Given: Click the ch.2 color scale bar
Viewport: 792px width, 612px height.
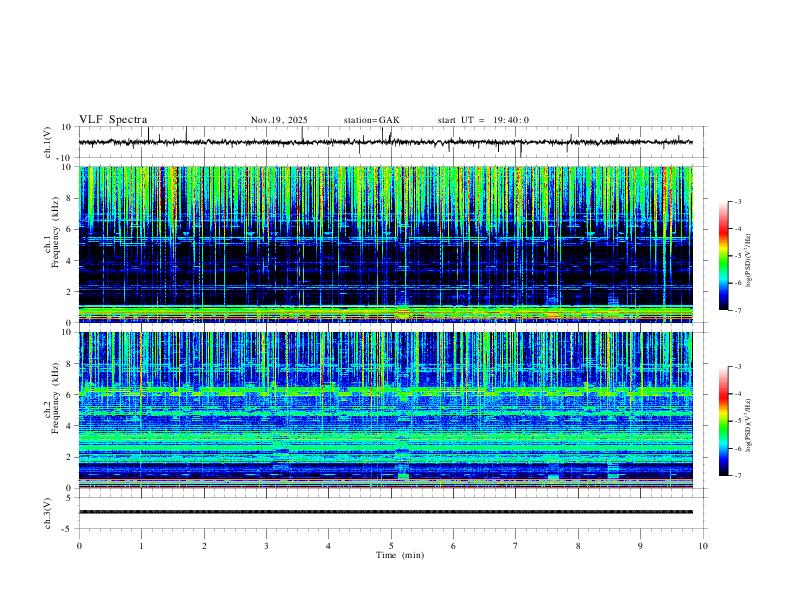Looking at the screenshot, I should point(724,421).
